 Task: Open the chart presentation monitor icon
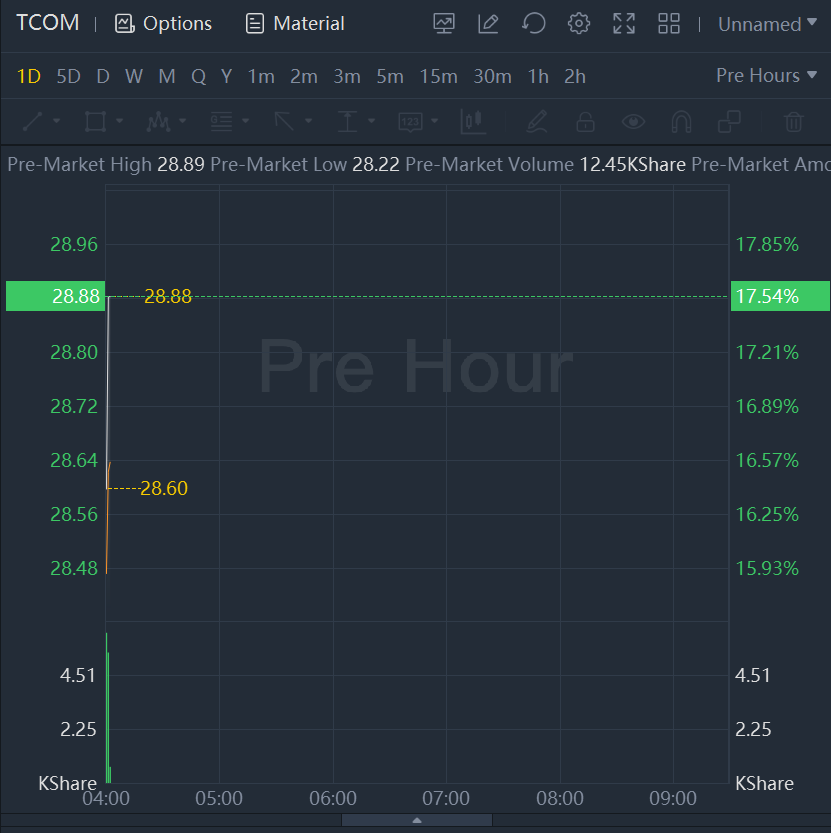444,24
